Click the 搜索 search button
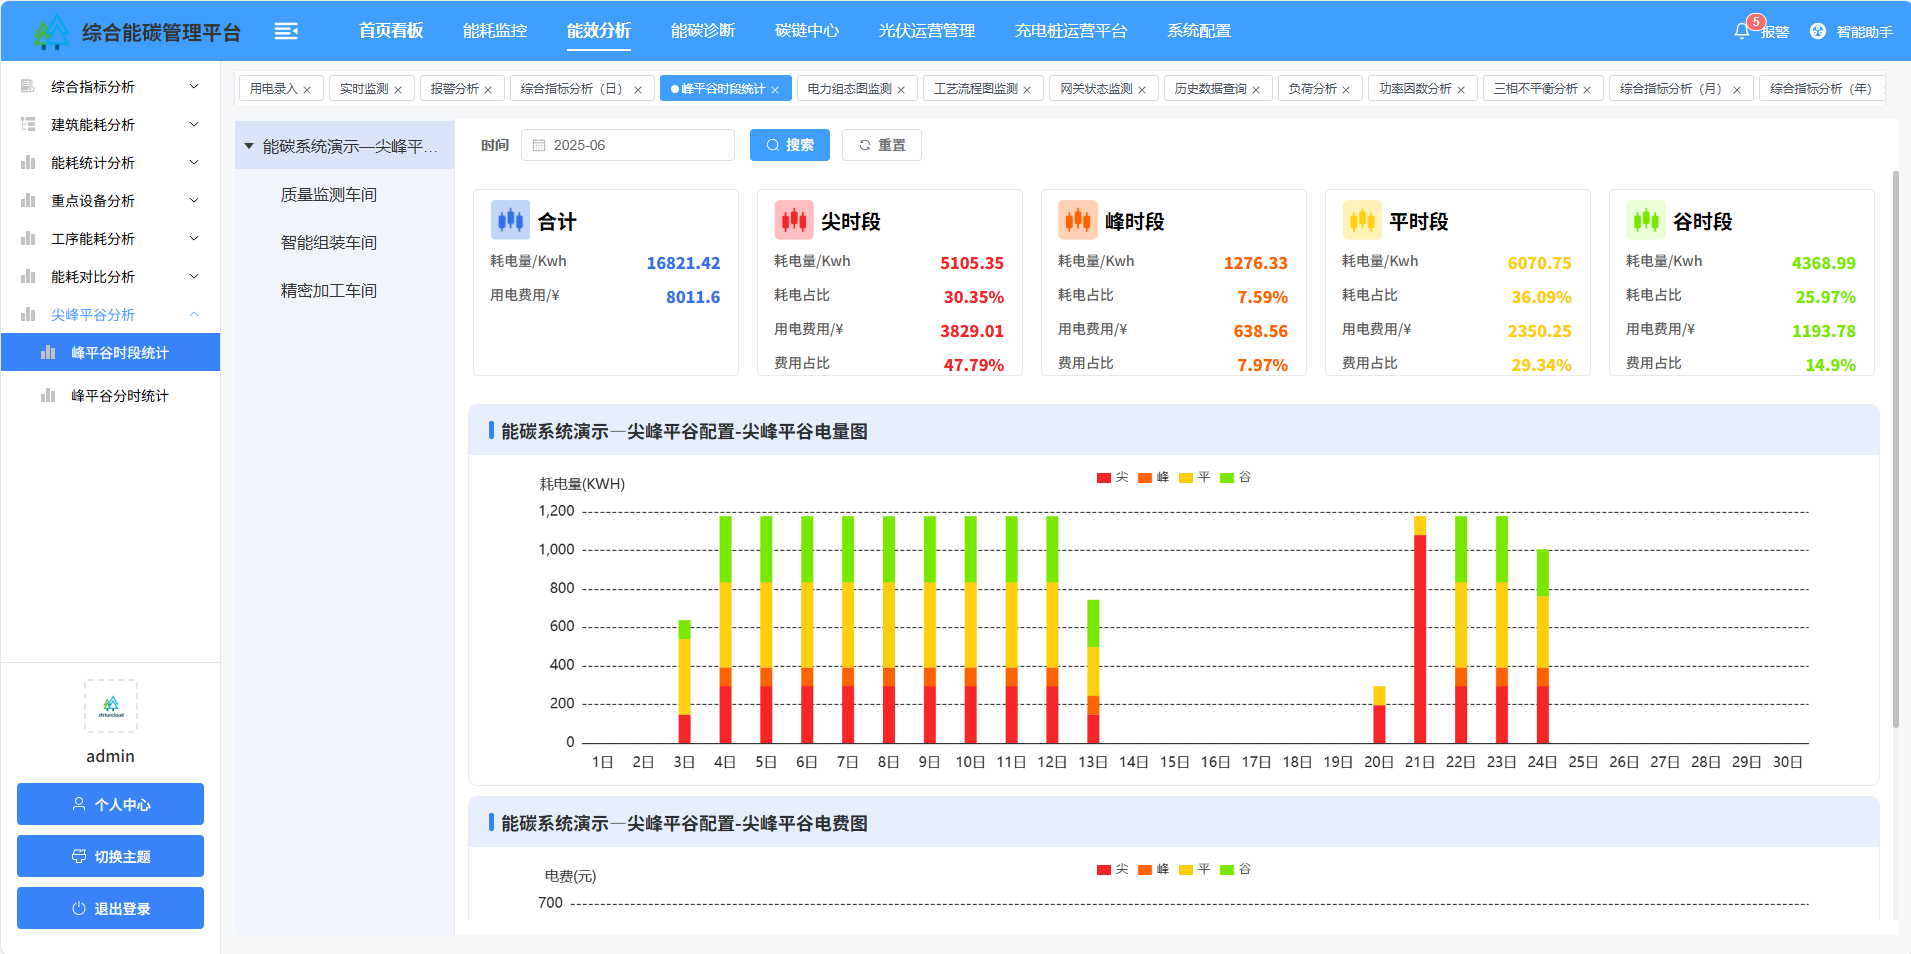Image resolution: width=1911 pixels, height=954 pixels. [789, 145]
